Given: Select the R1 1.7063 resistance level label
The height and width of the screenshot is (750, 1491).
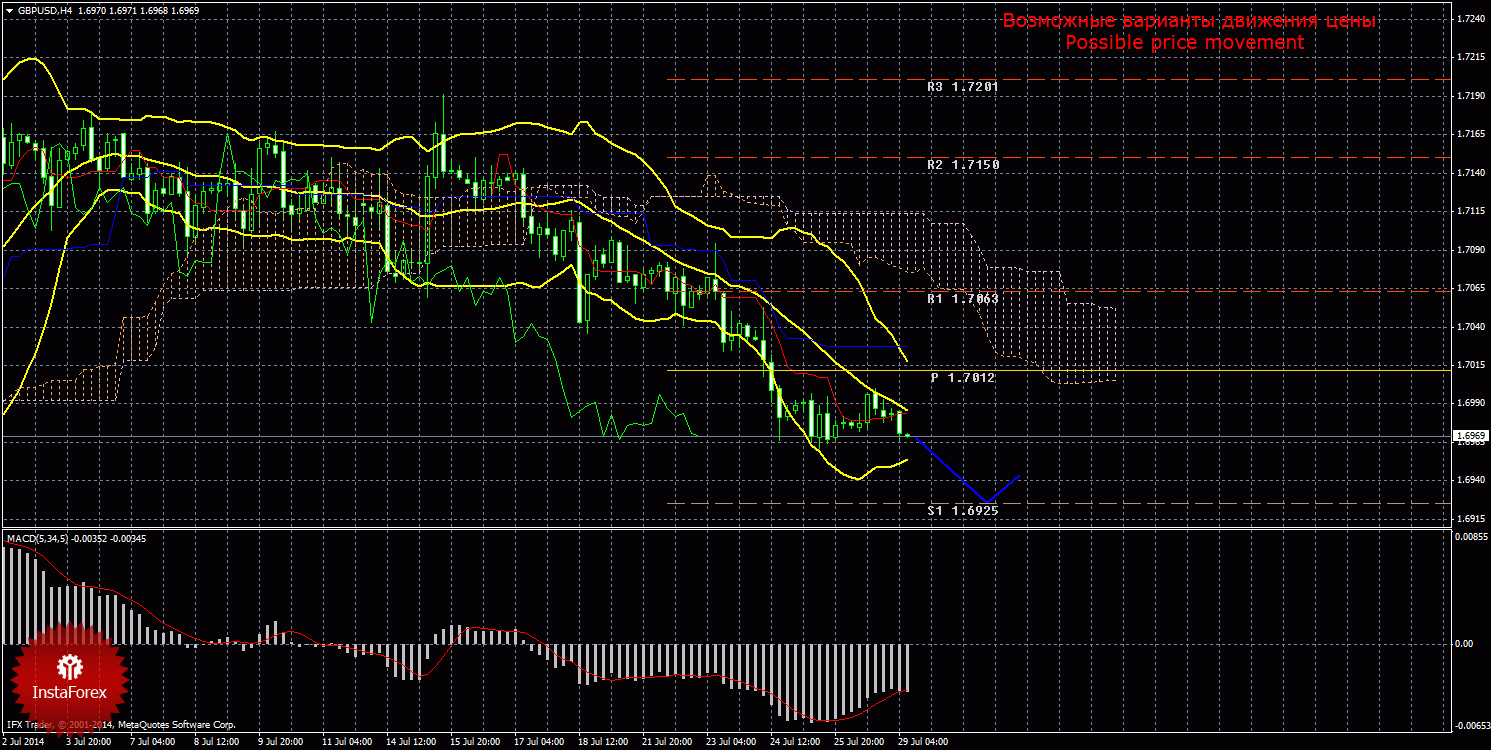Looking at the screenshot, I should coord(963,298).
